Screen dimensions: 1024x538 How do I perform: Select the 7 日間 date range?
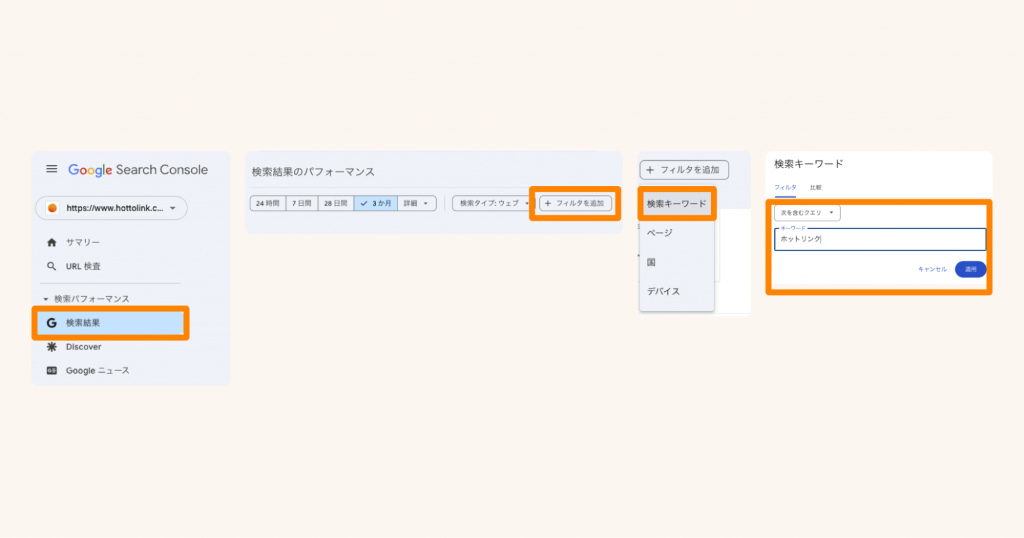[x=300, y=203]
